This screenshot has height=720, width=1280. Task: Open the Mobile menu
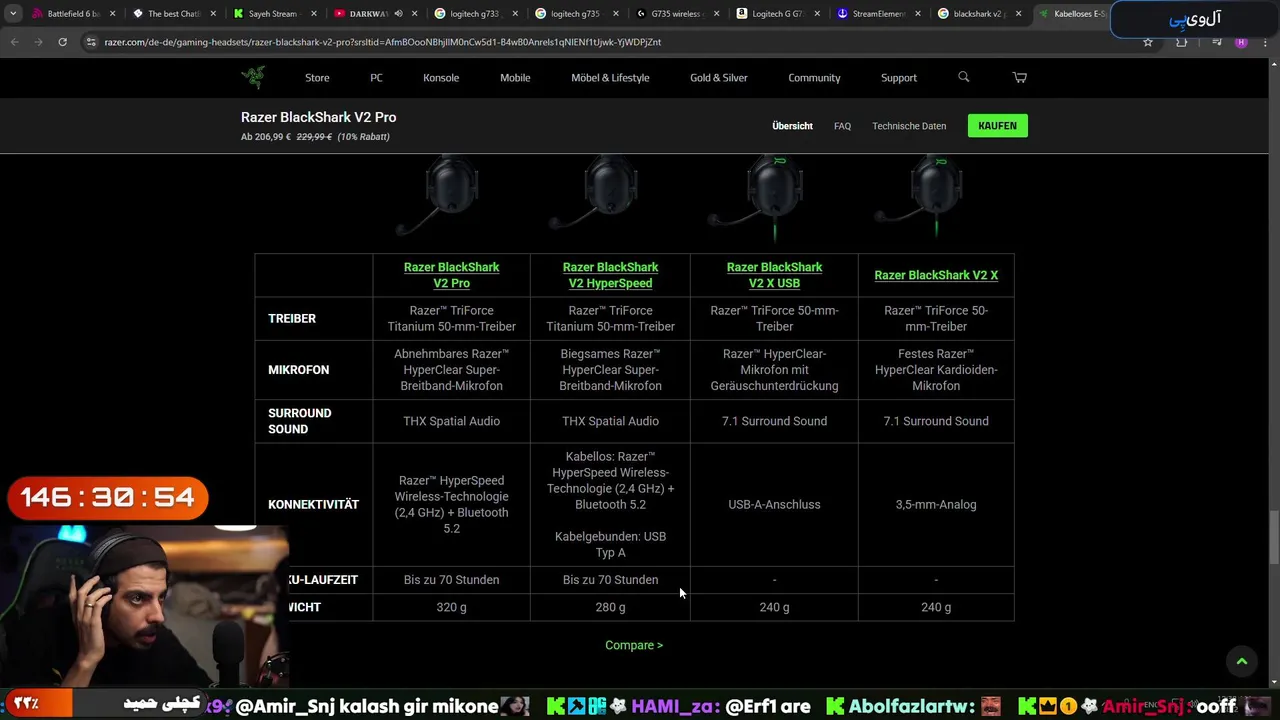(x=515, y=77)
